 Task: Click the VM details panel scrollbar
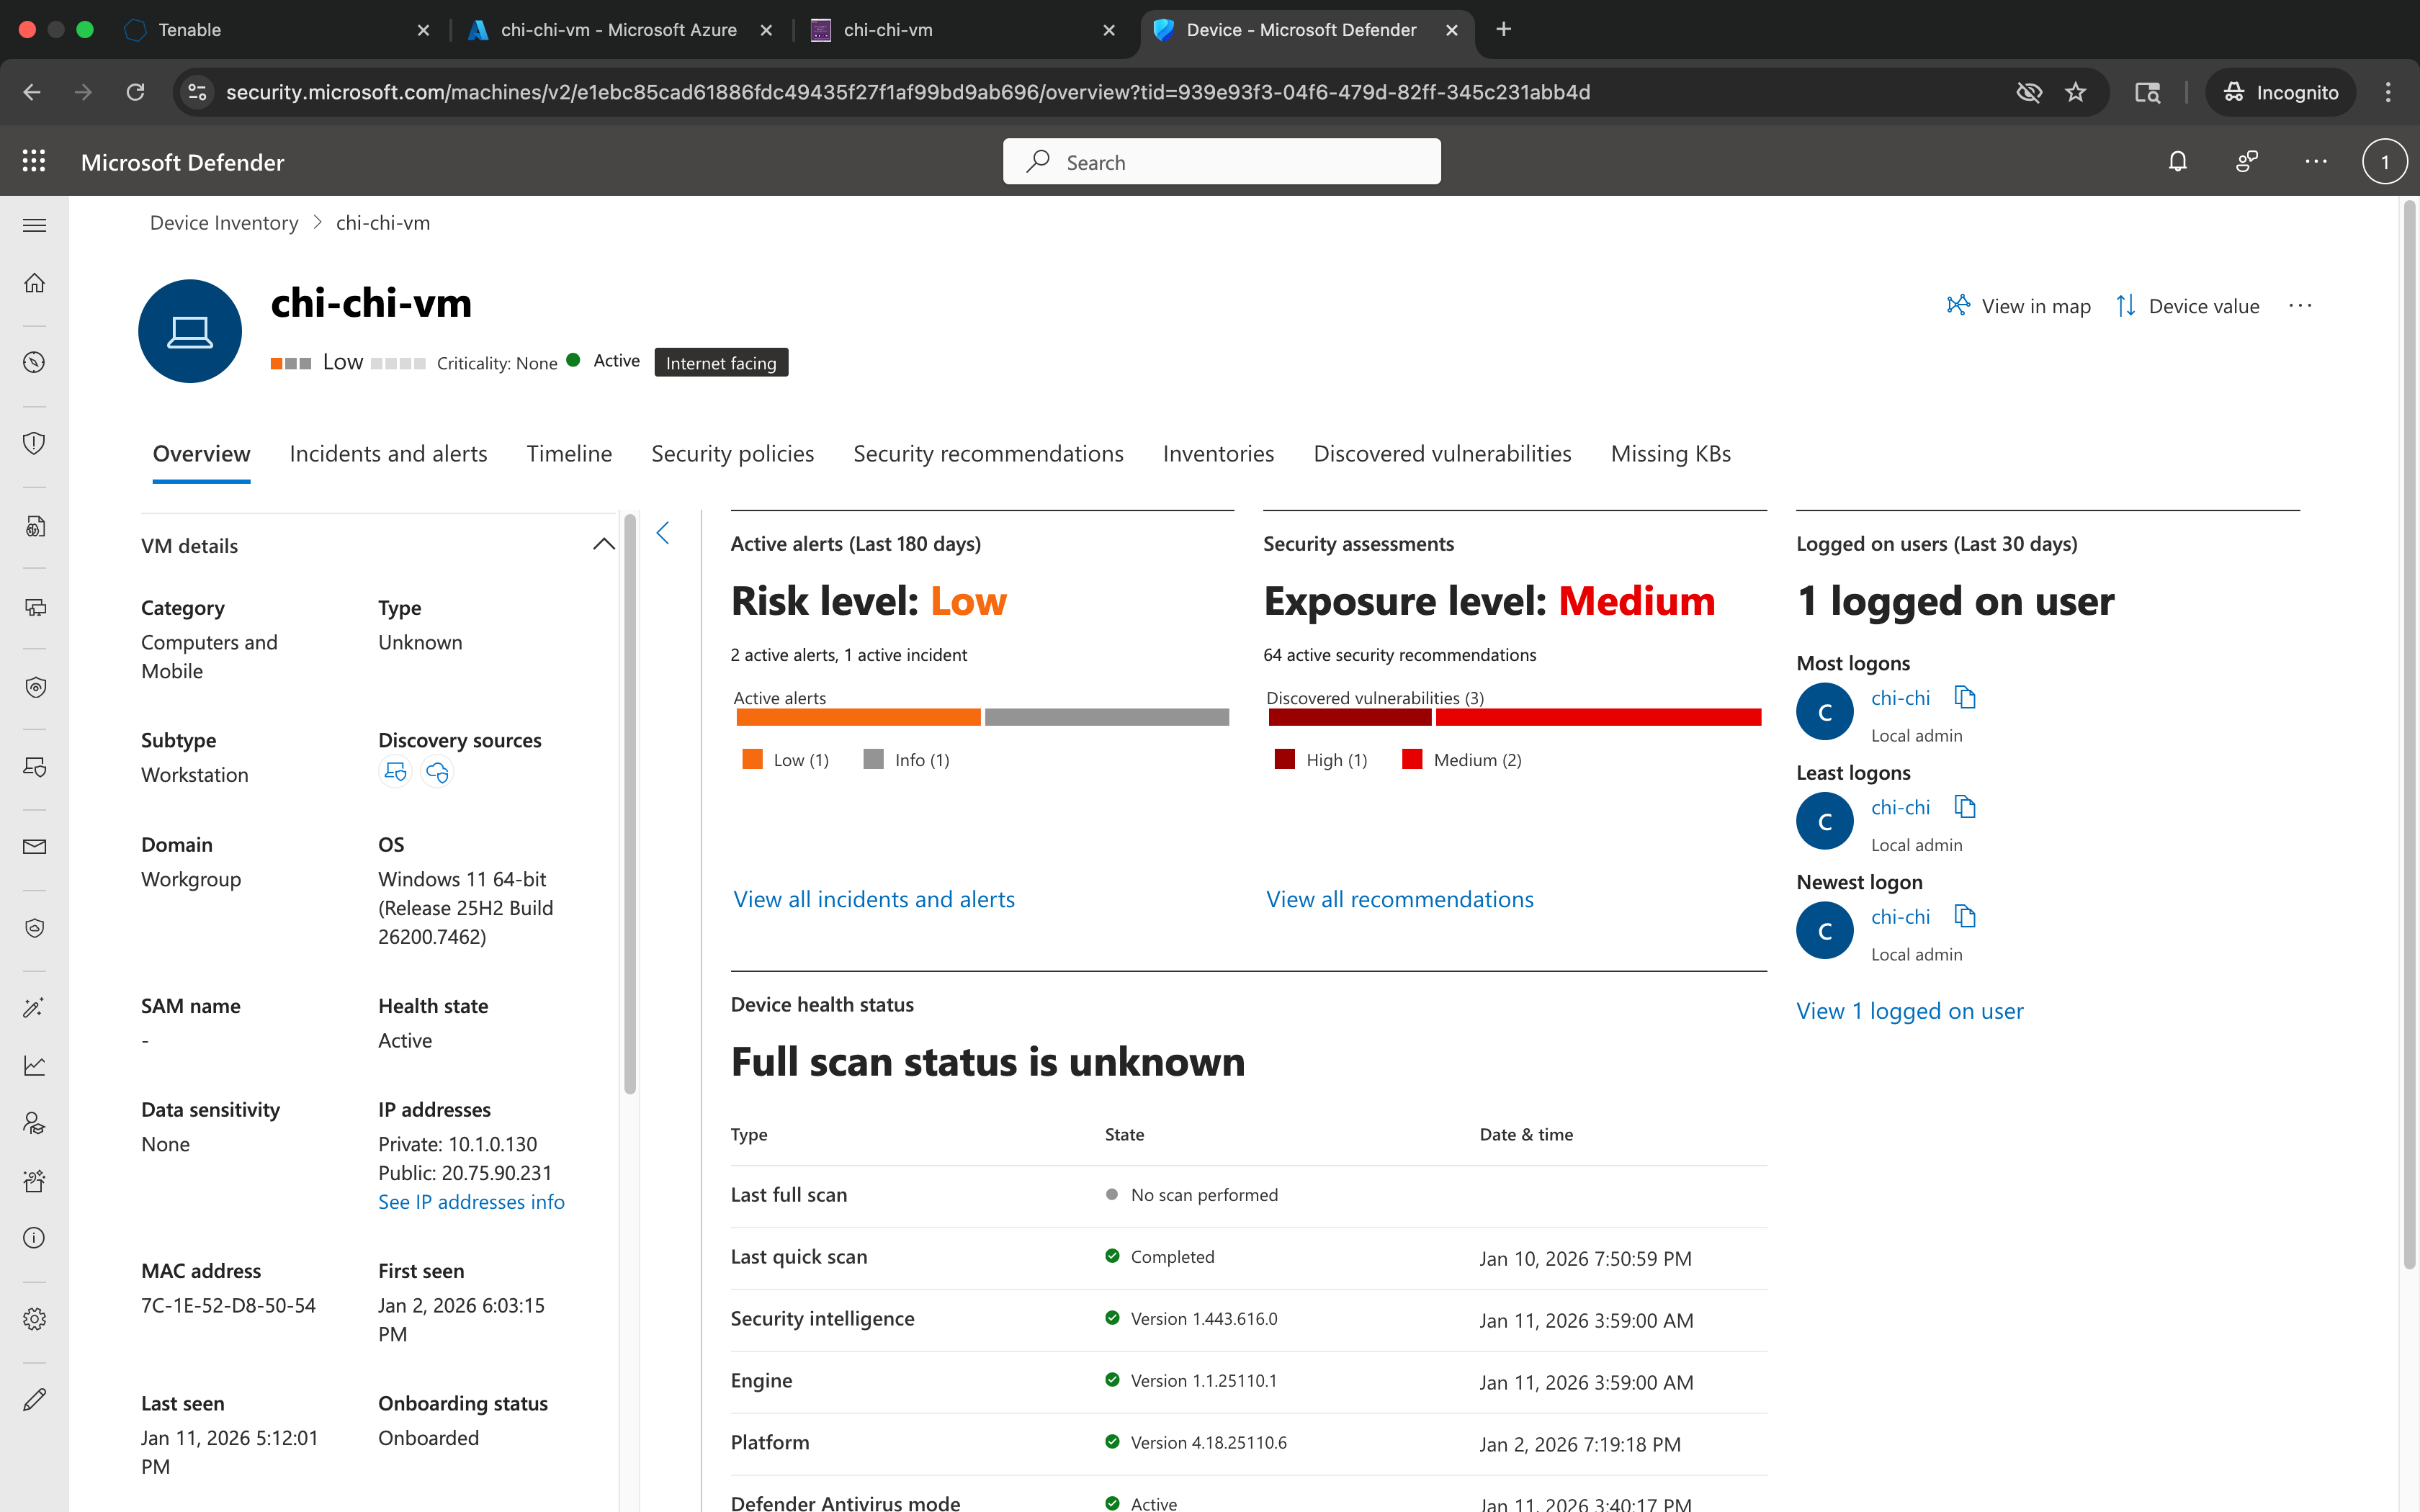tap(630, 805)
